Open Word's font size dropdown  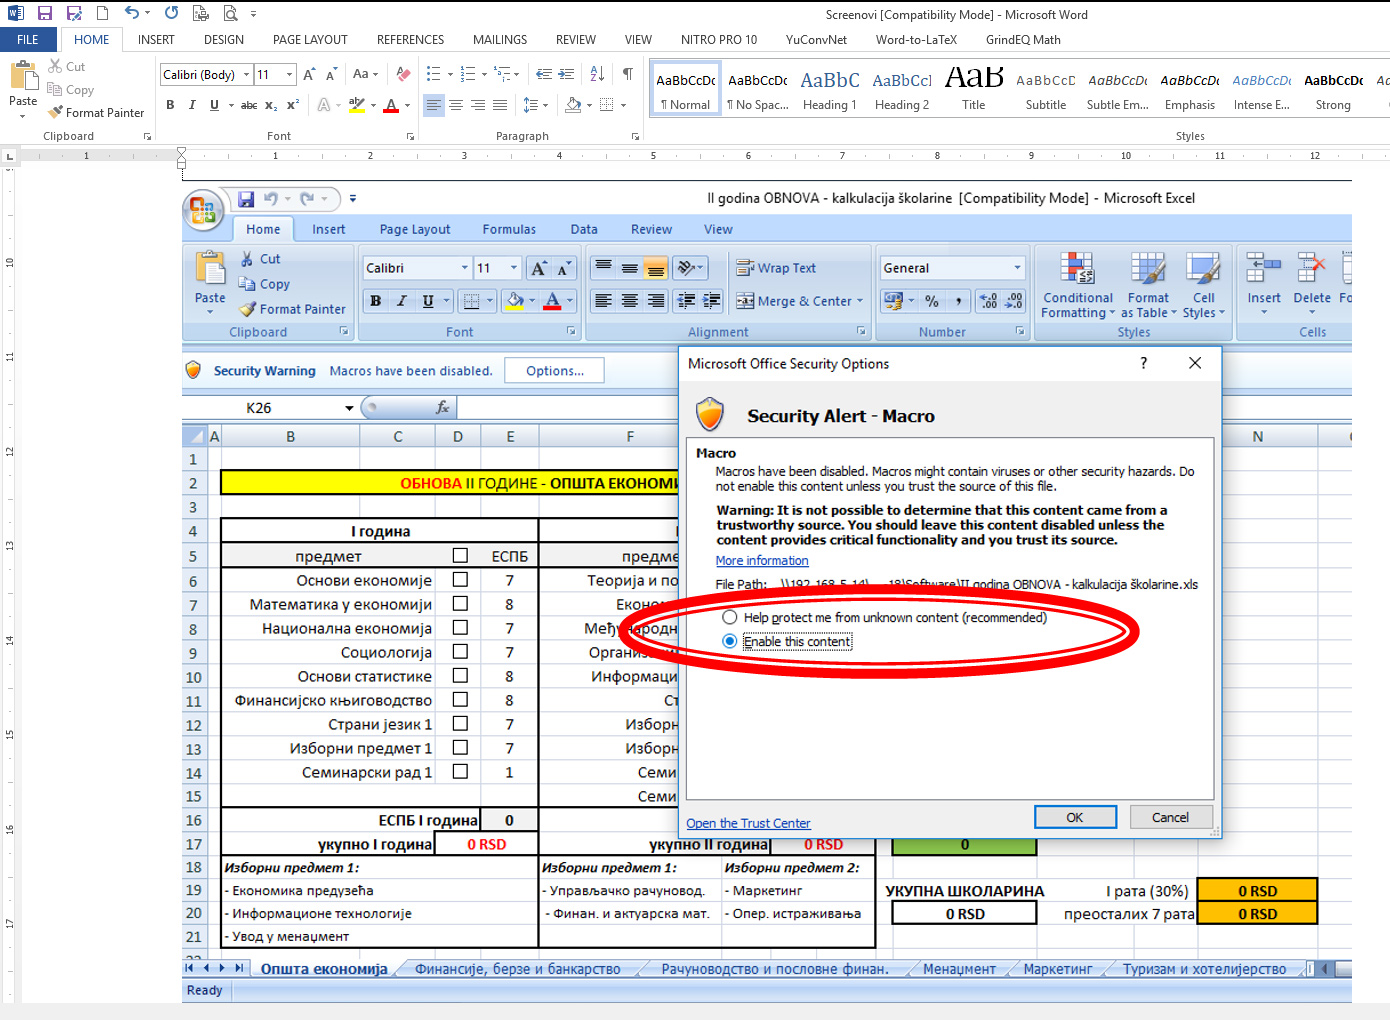[289, 74]
